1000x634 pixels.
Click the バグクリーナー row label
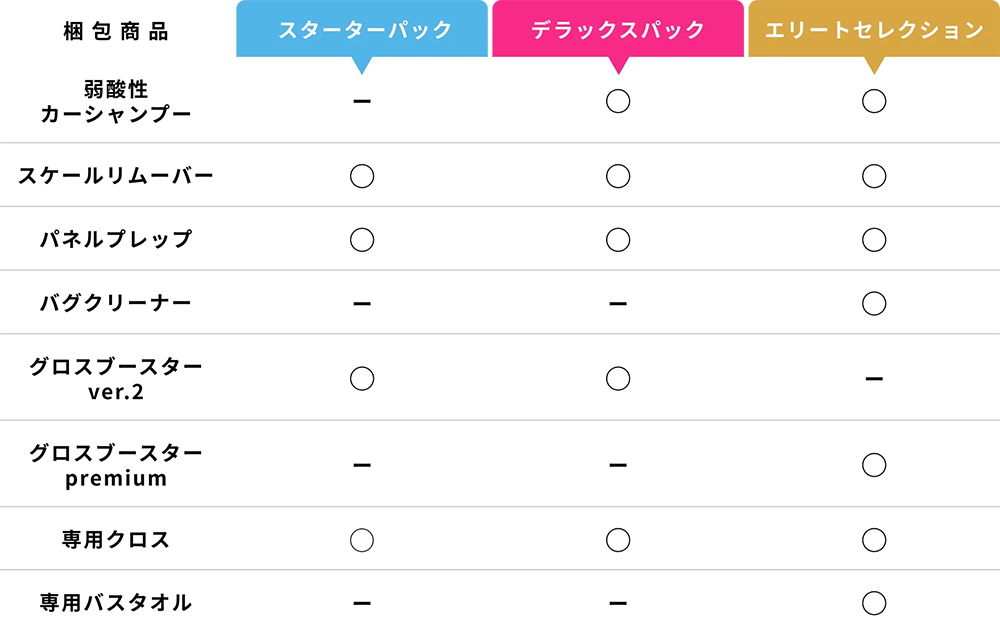tap(115, 302)
